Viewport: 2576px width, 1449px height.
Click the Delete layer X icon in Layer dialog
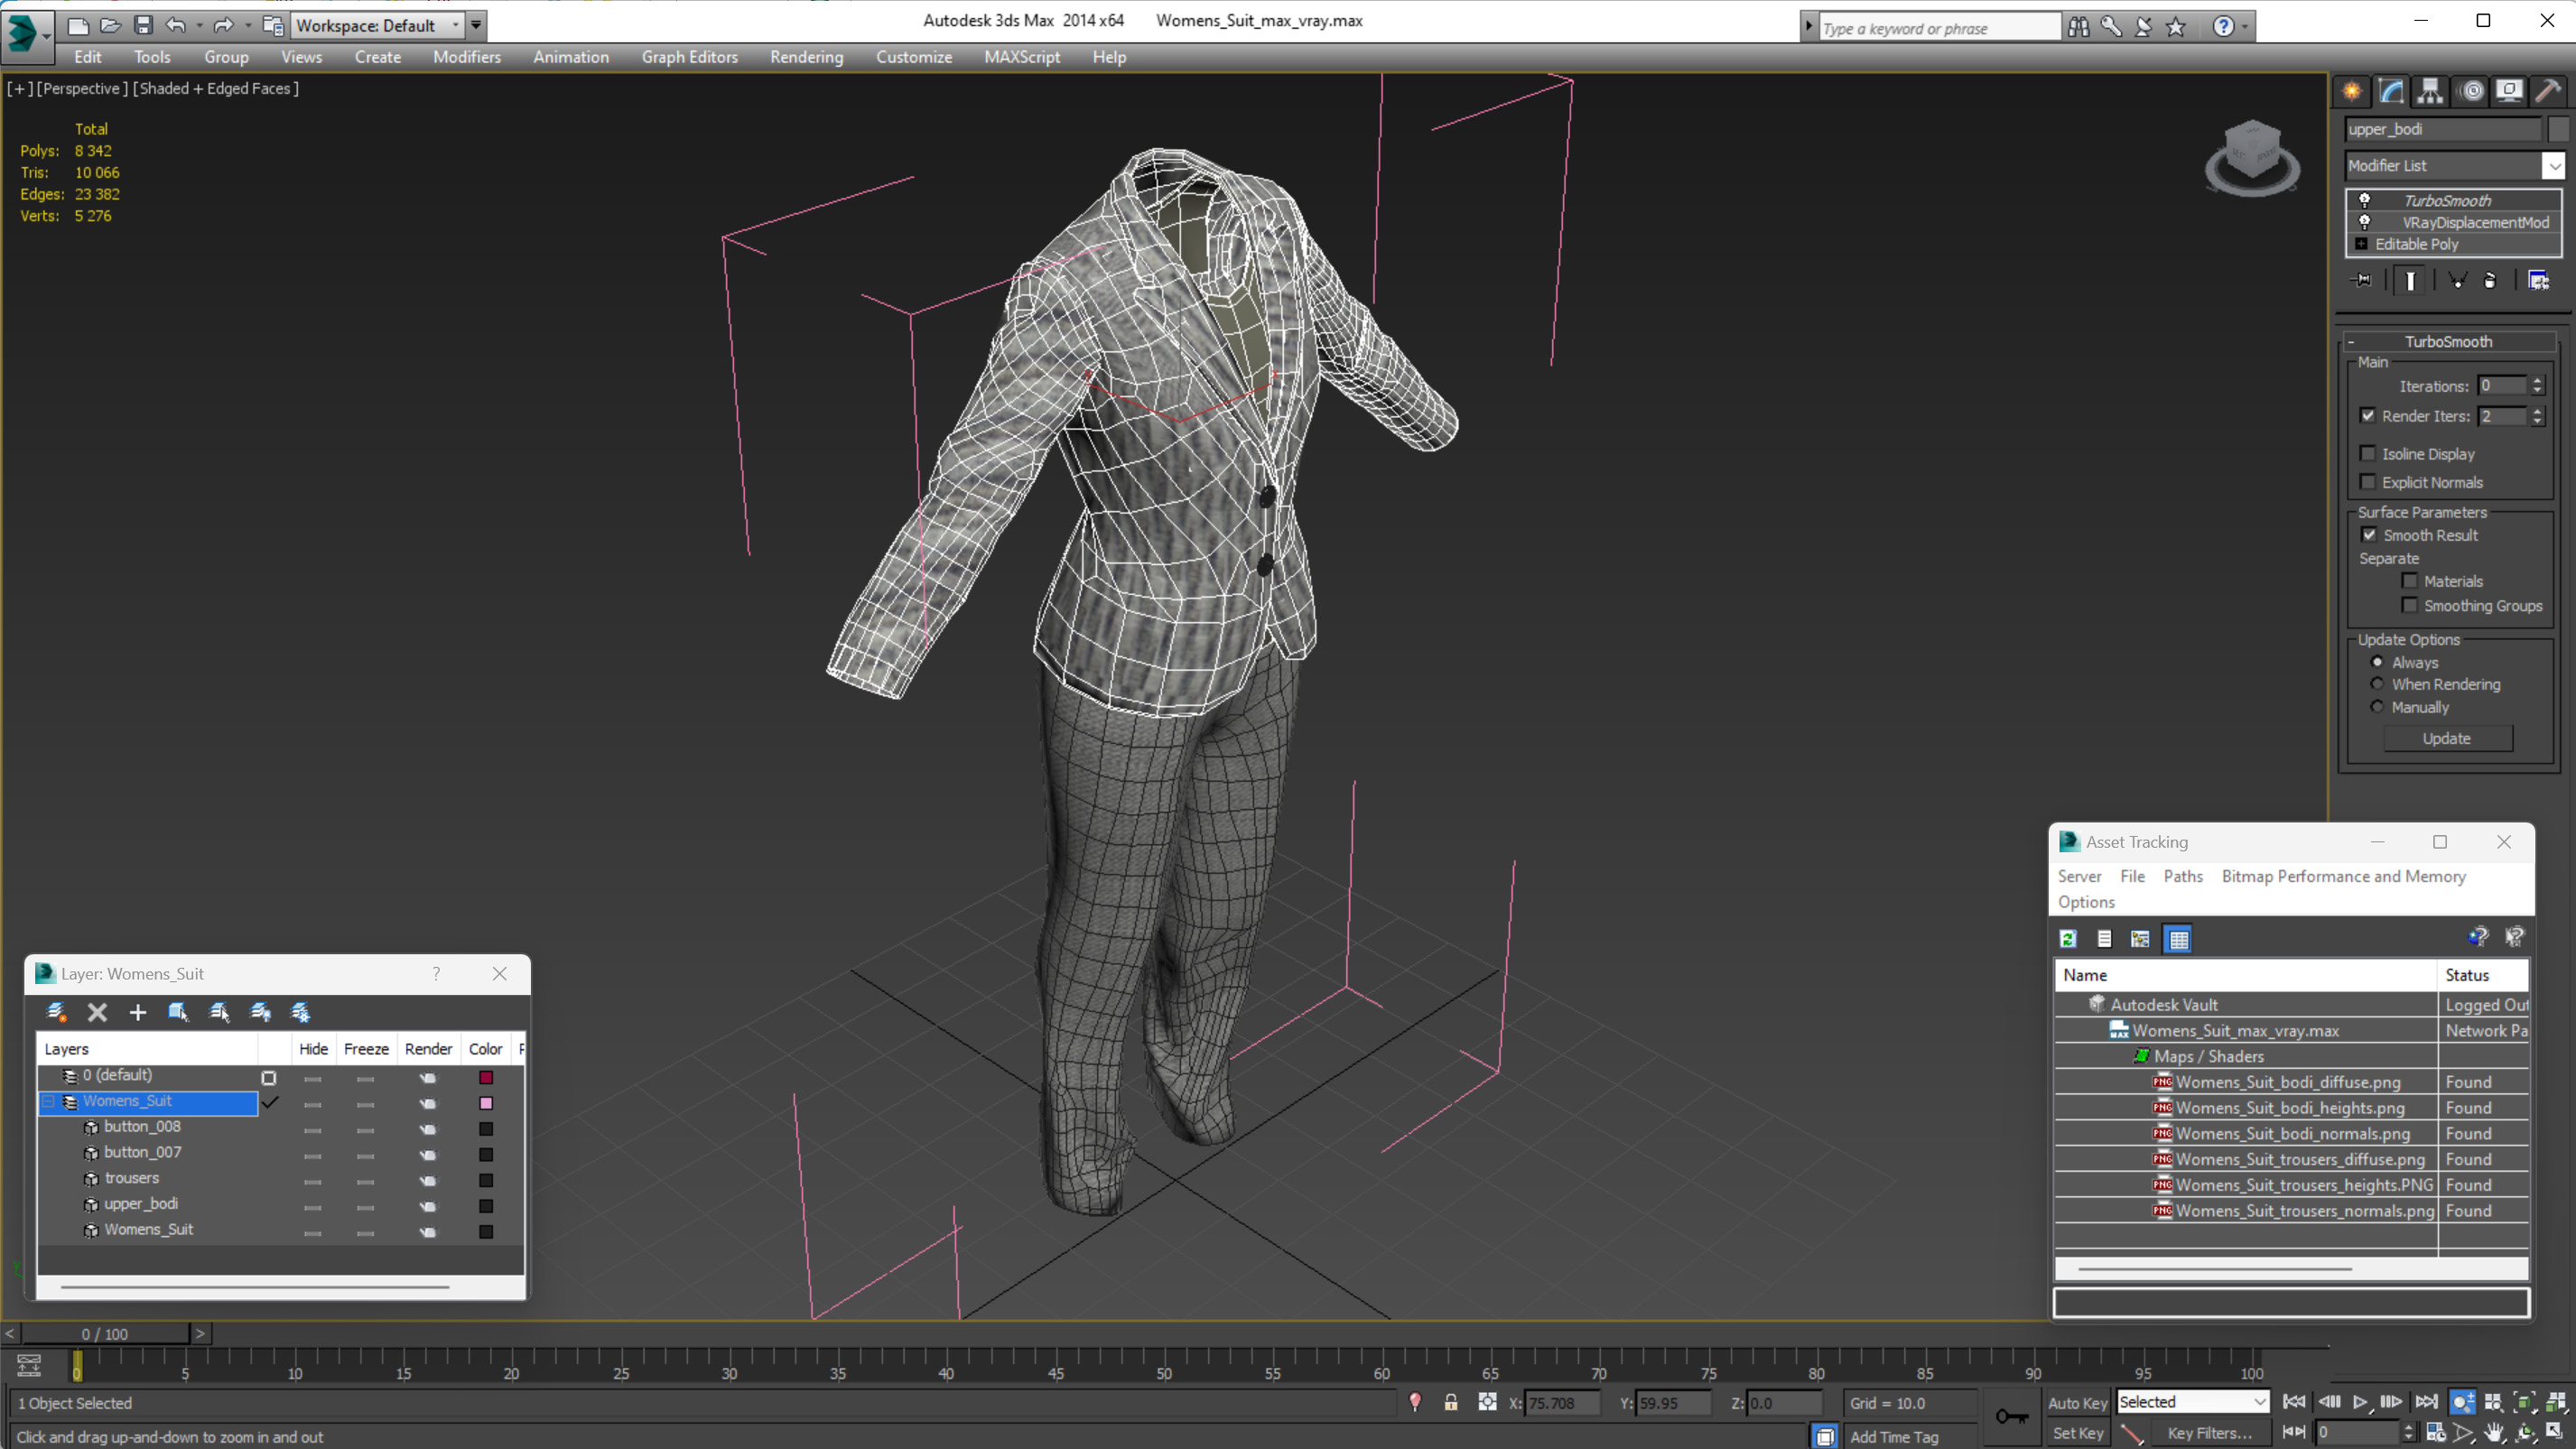[97, 1012]
